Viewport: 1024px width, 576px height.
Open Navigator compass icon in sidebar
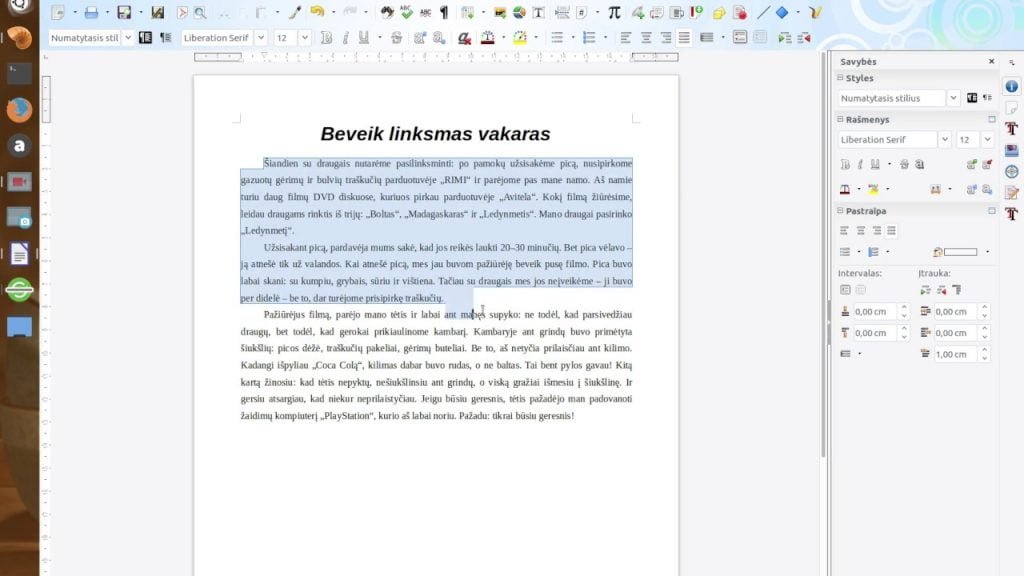coord(1012,172)
